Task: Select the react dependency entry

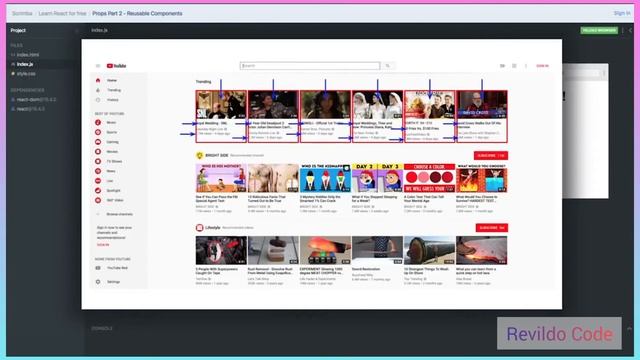Action: [x=28, y=109]
